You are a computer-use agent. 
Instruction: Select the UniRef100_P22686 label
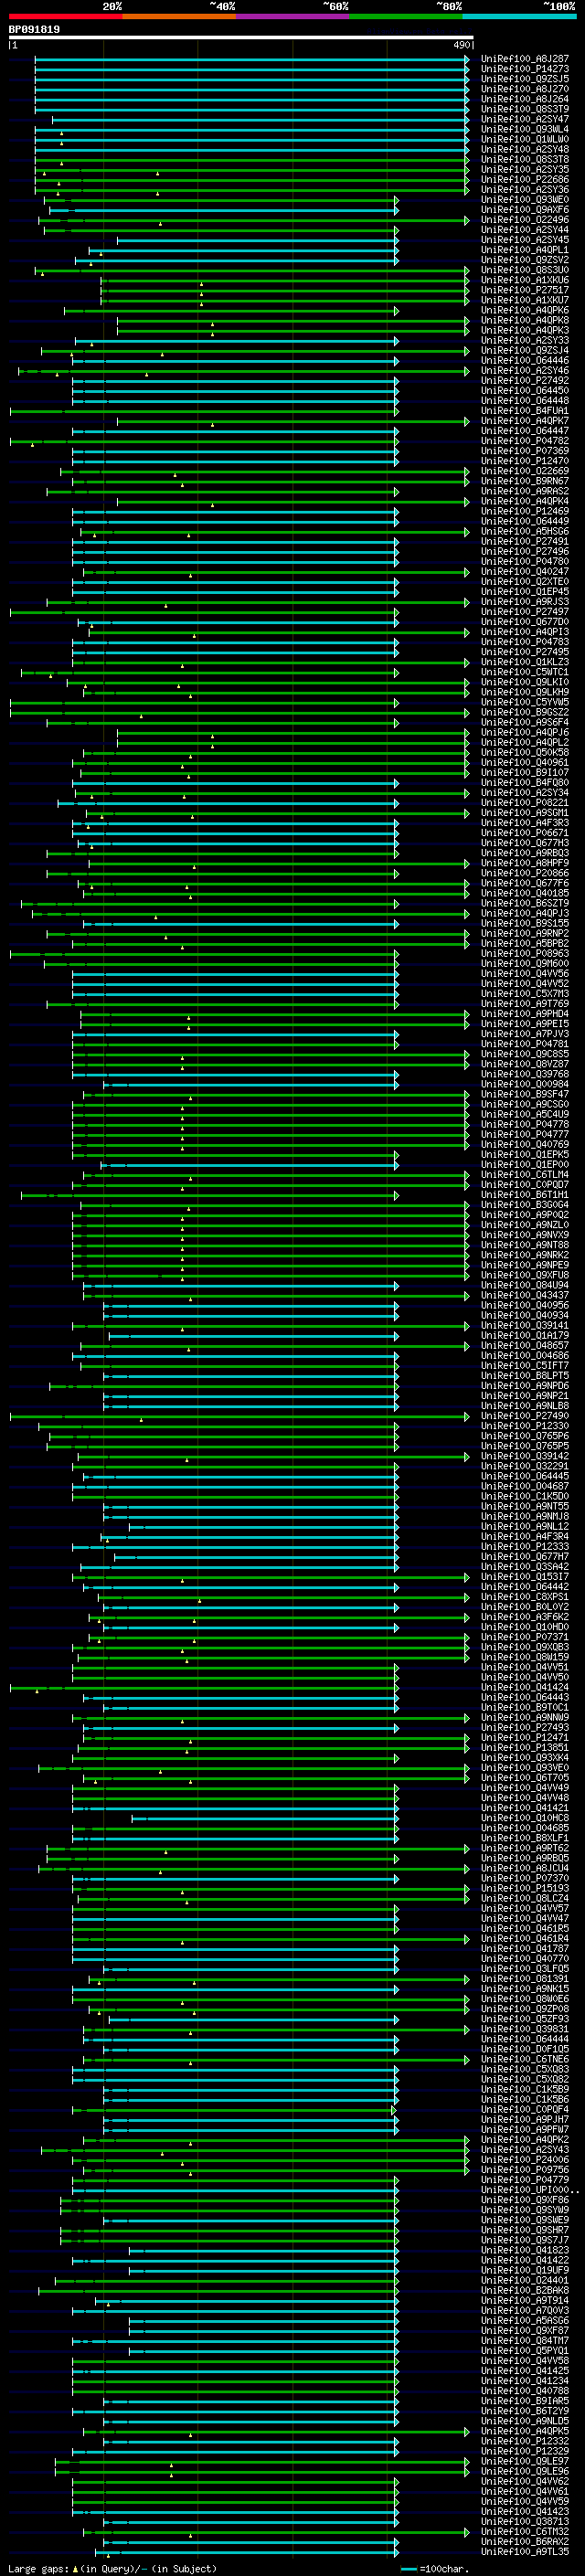point(525,180)
